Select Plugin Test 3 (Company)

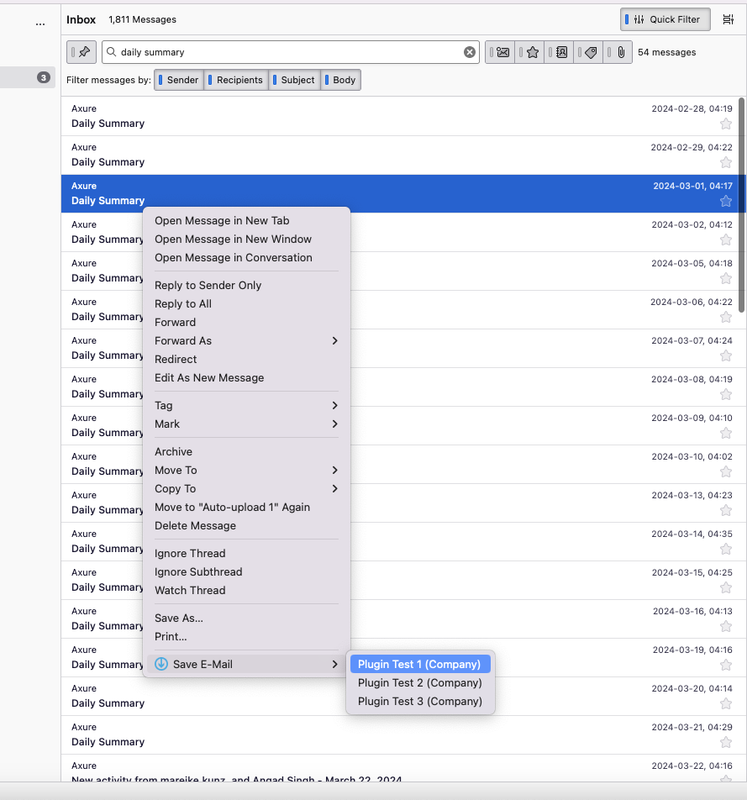coord(420,702)
